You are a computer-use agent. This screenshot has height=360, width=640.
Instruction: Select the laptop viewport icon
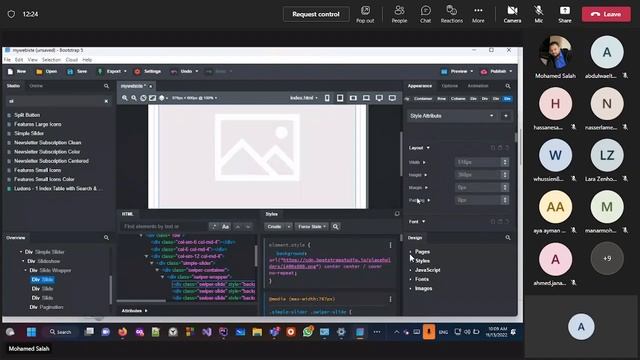366,98
